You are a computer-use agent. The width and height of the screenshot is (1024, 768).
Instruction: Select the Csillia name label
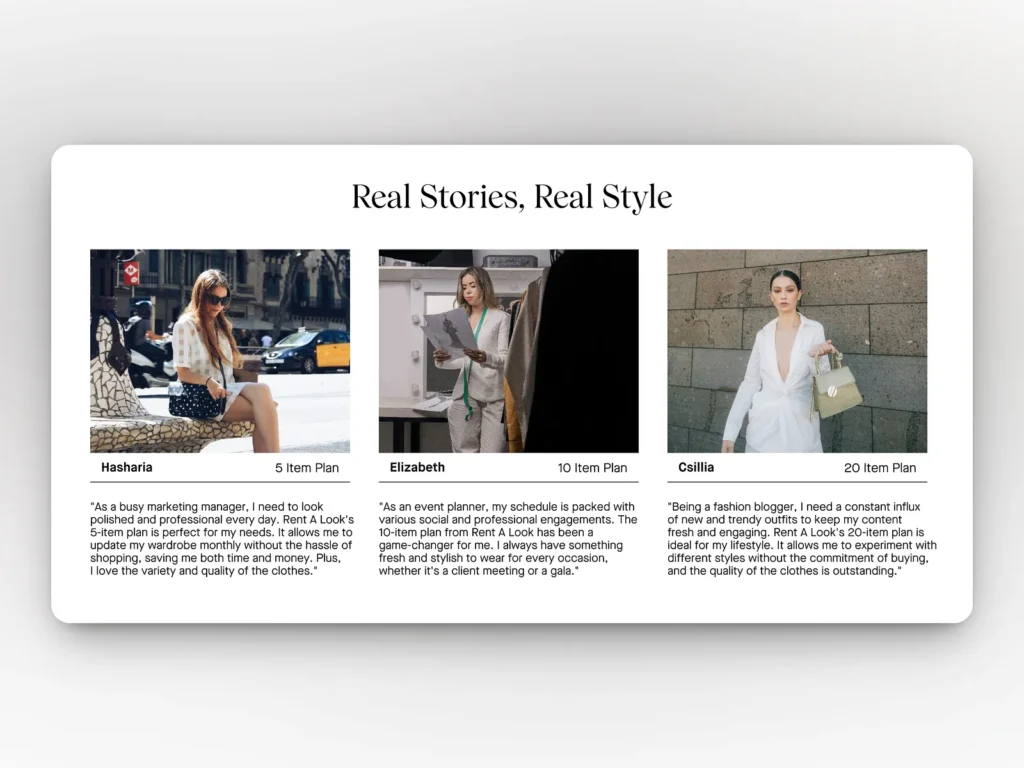pyautogui.click(x=696, y=467)
